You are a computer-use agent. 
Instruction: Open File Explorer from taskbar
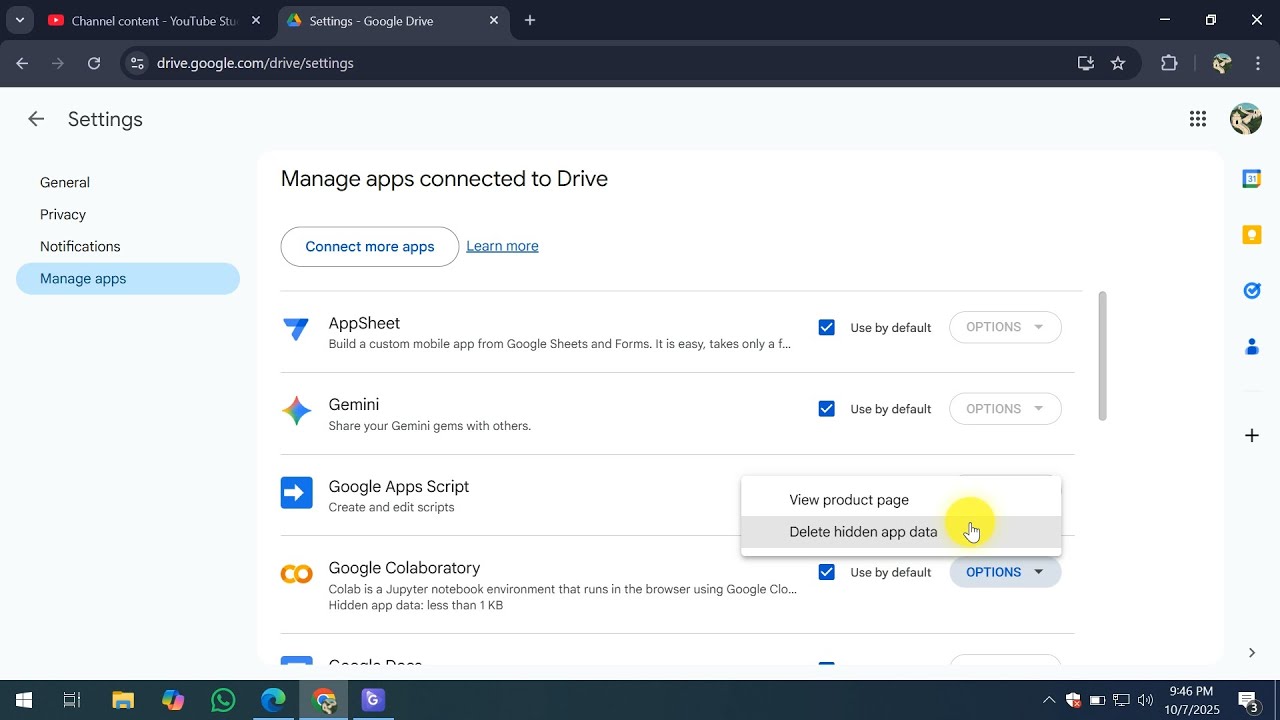pos(122,700)
